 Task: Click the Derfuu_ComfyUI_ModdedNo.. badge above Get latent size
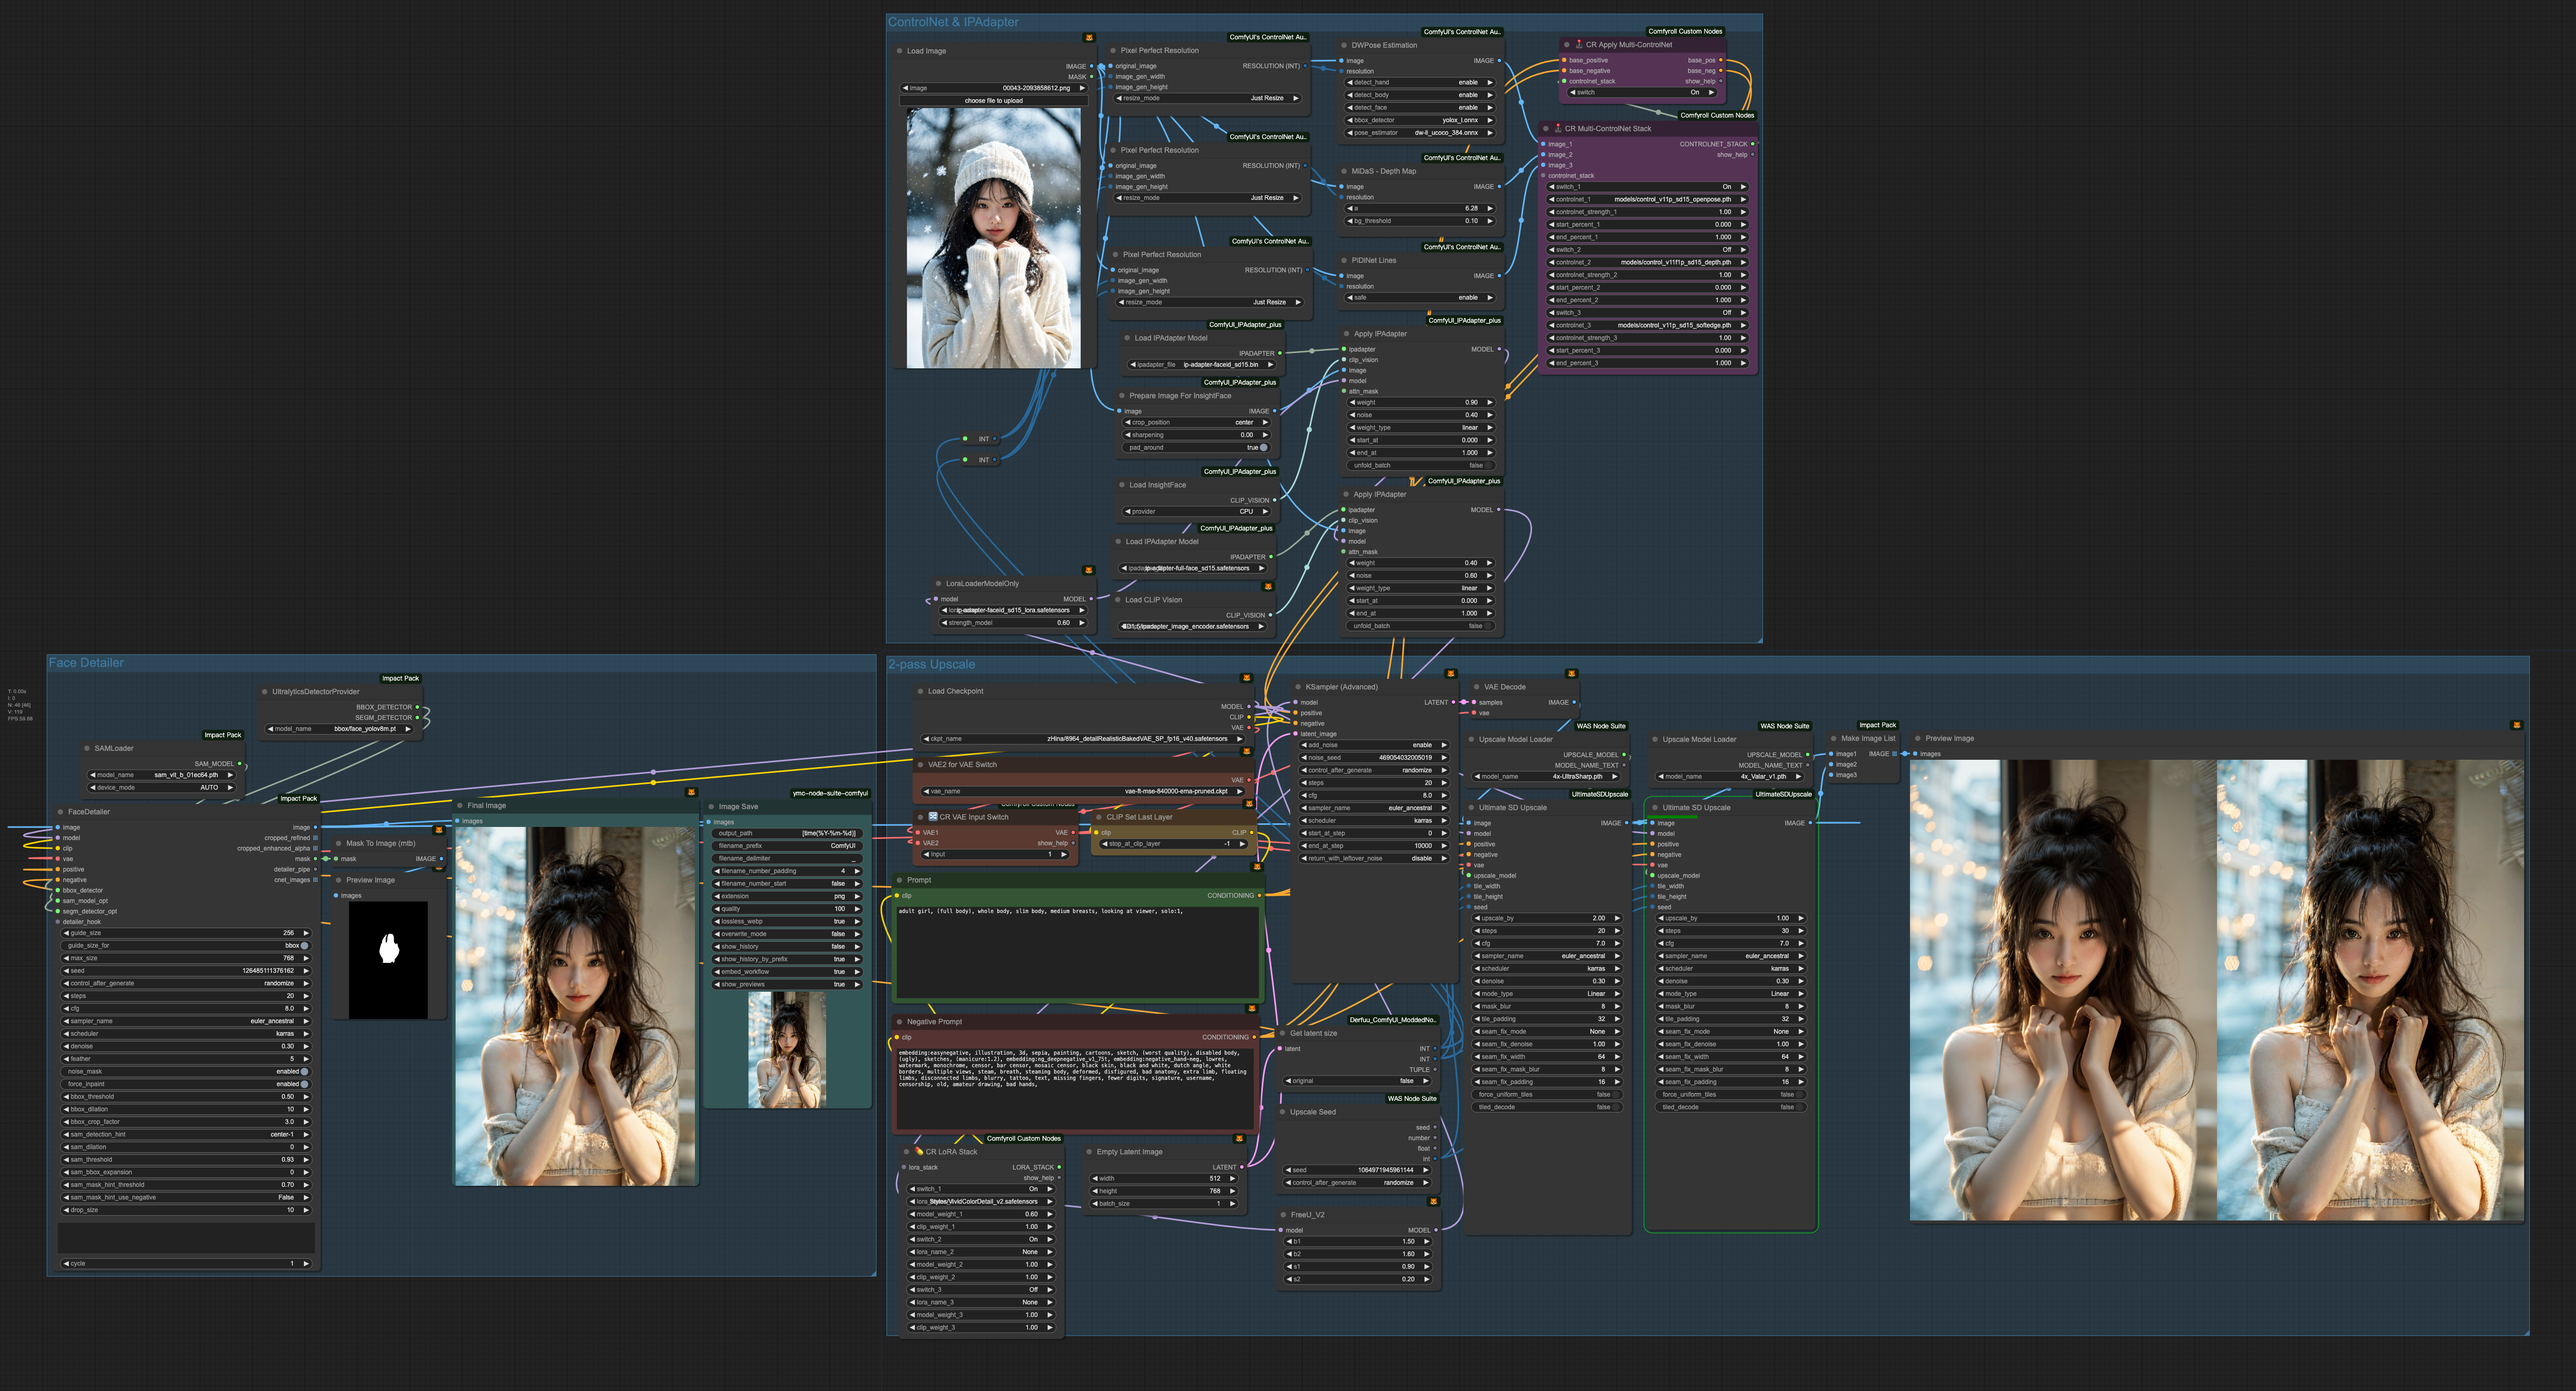(x=1393, y=1020)
